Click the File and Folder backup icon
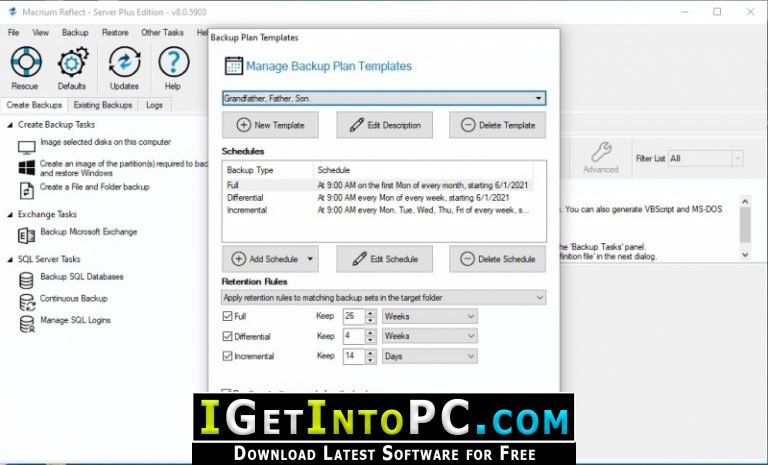Screen dimensions: 768x465 [x=26, y=190]
